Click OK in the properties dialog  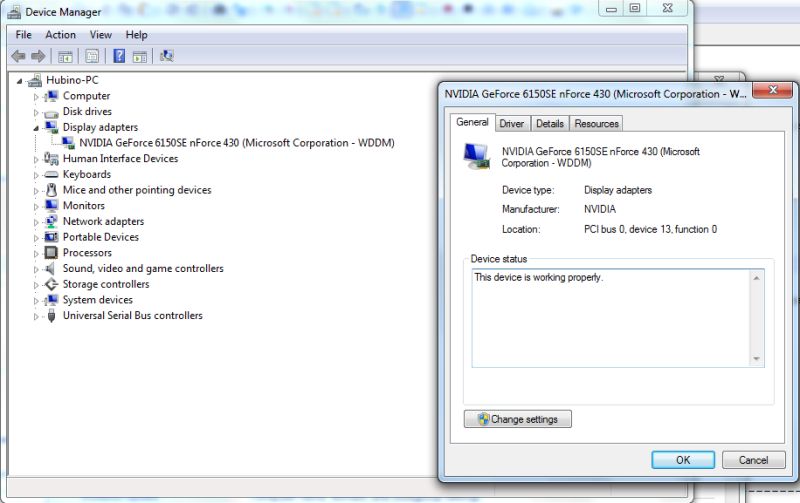[x=683, y=460]
